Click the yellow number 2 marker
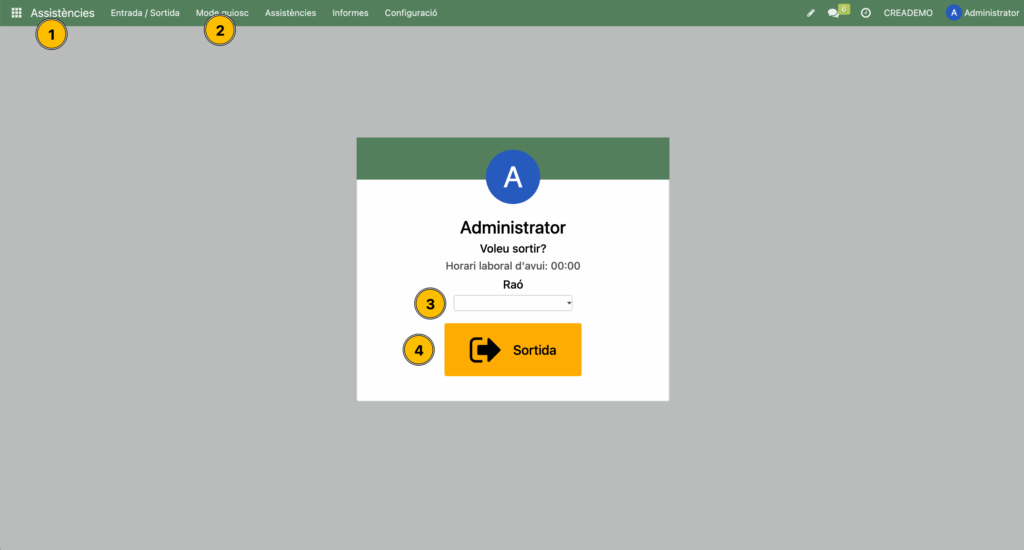 point(219,30)
